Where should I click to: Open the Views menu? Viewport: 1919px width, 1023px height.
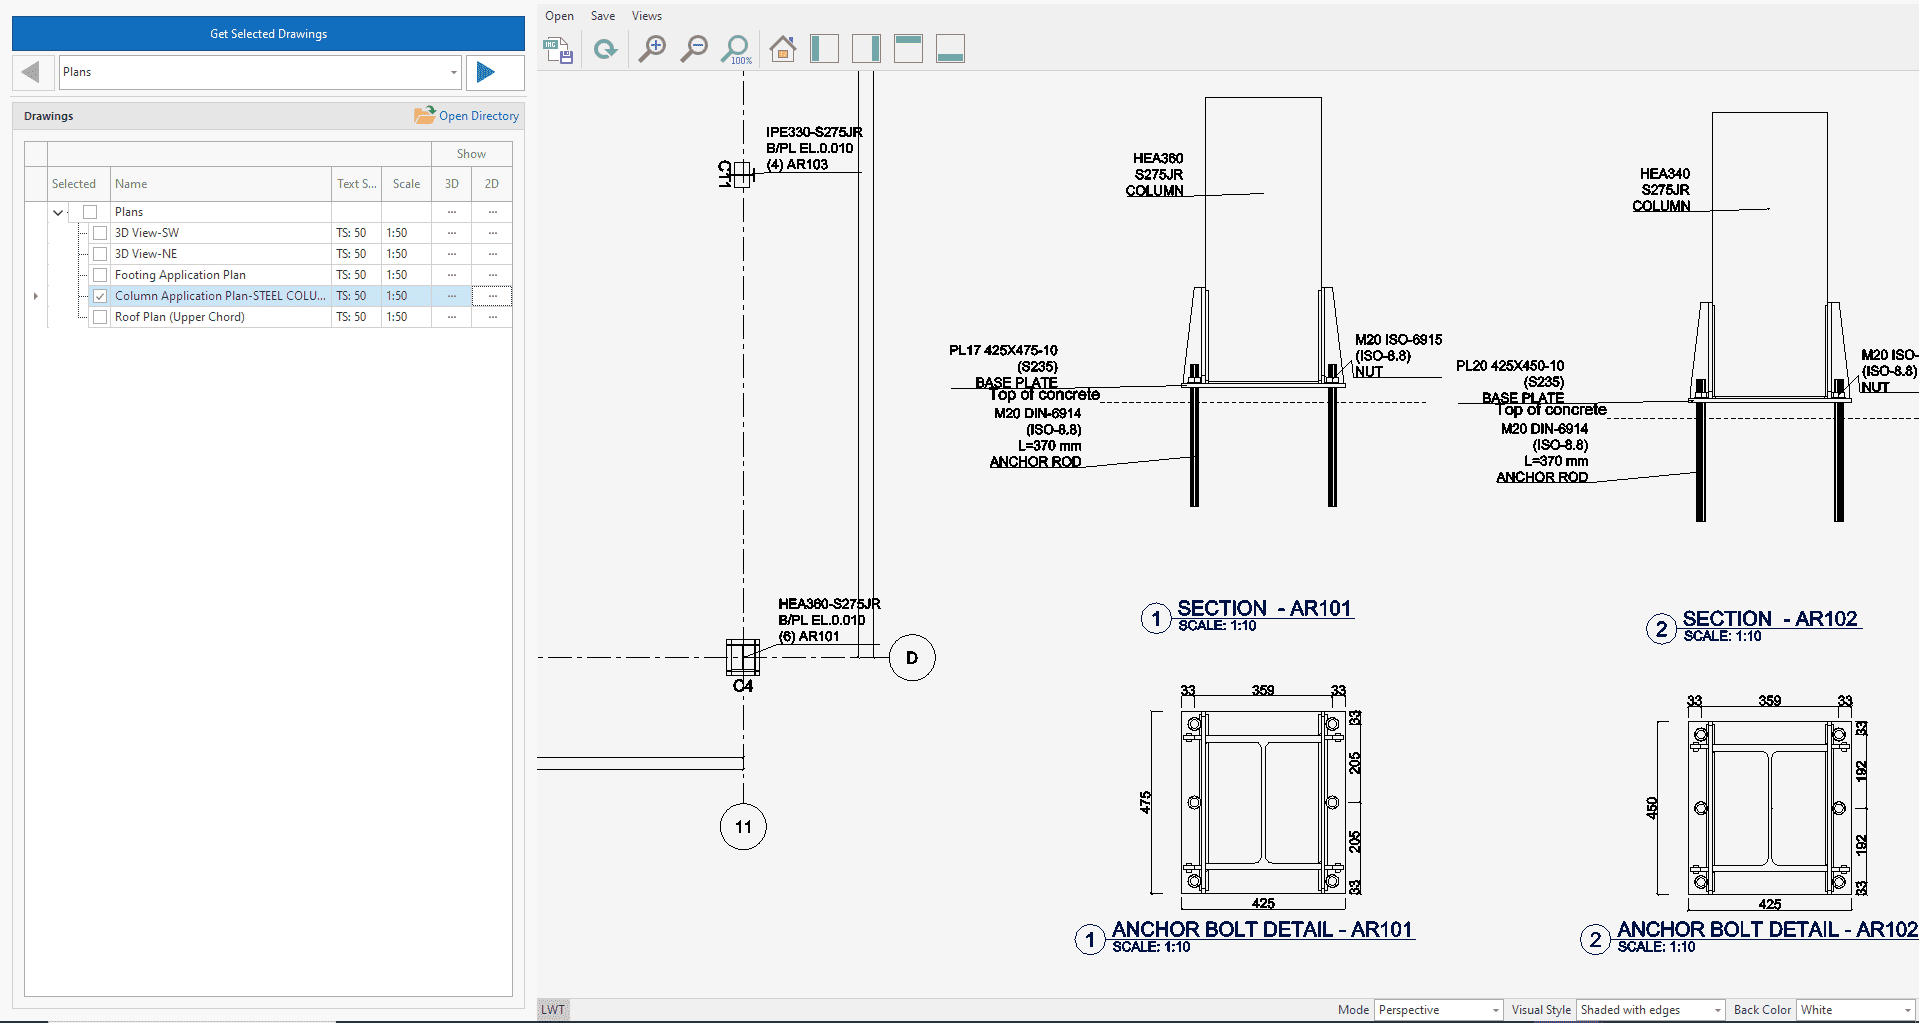pyautogui.click(x=646, y=16)
